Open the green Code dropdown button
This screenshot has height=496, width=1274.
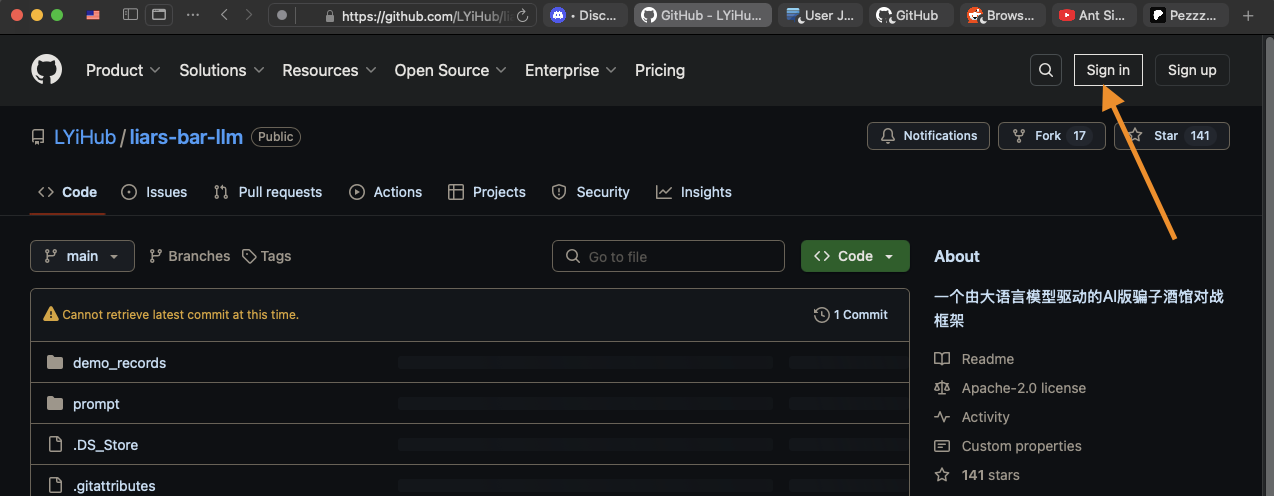855,256
